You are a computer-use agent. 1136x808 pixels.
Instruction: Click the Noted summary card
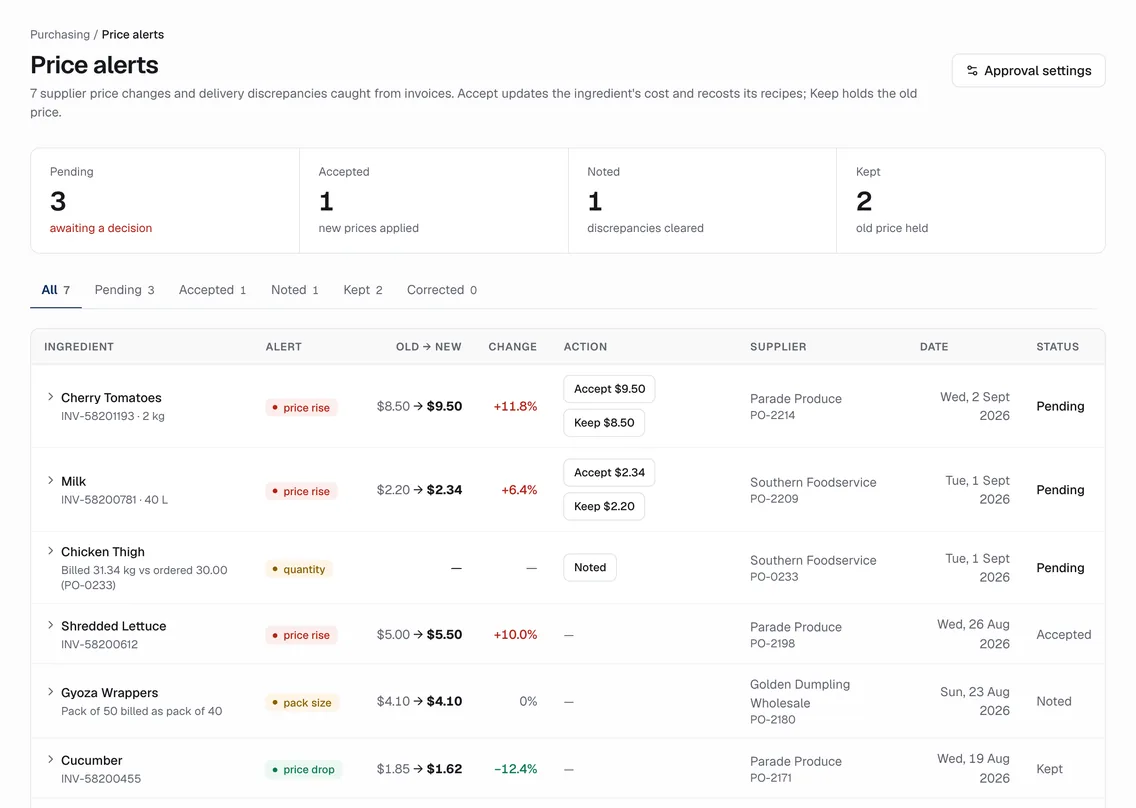[x=703, y=201]
